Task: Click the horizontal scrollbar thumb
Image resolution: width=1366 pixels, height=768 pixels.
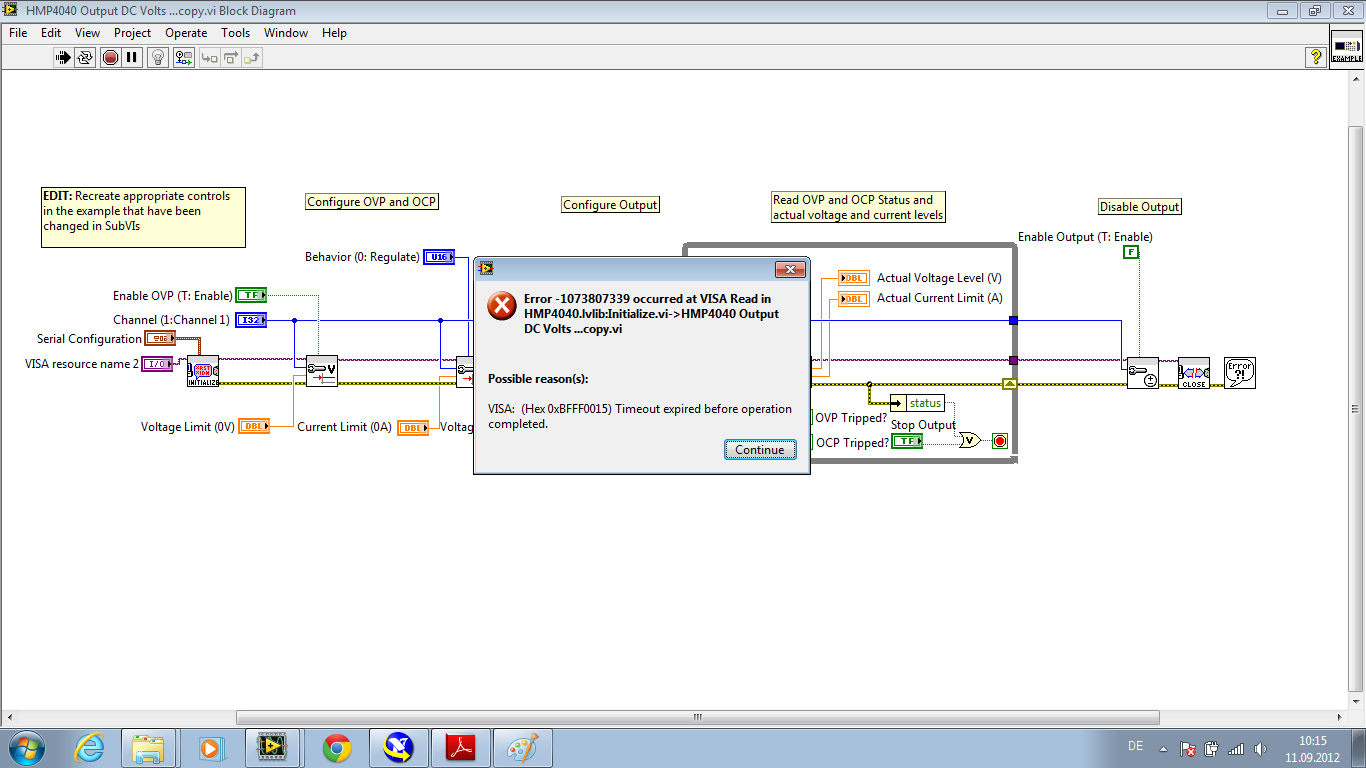Action: click(697, 717)
